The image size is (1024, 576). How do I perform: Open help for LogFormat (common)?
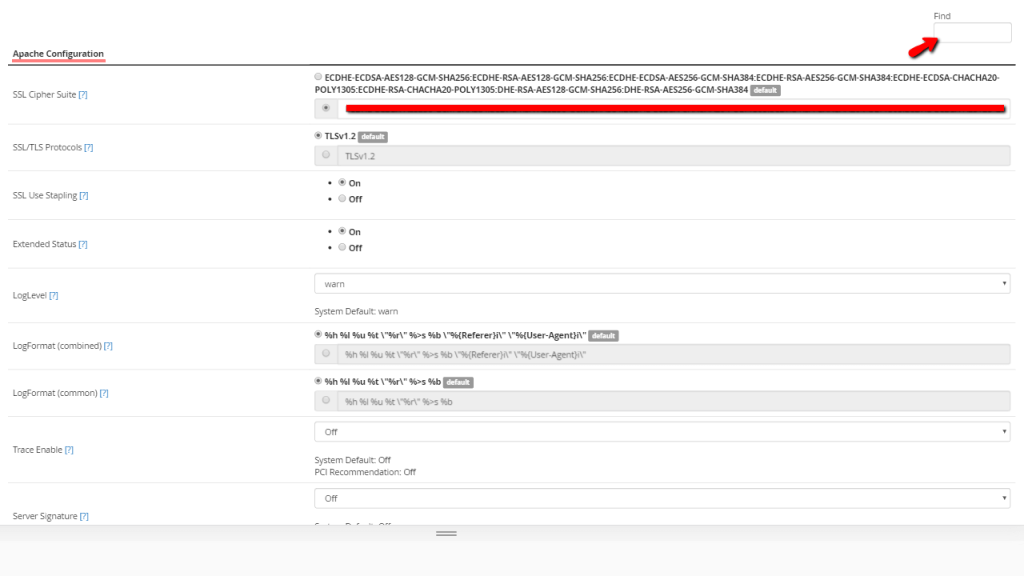(x=104, y=393)
